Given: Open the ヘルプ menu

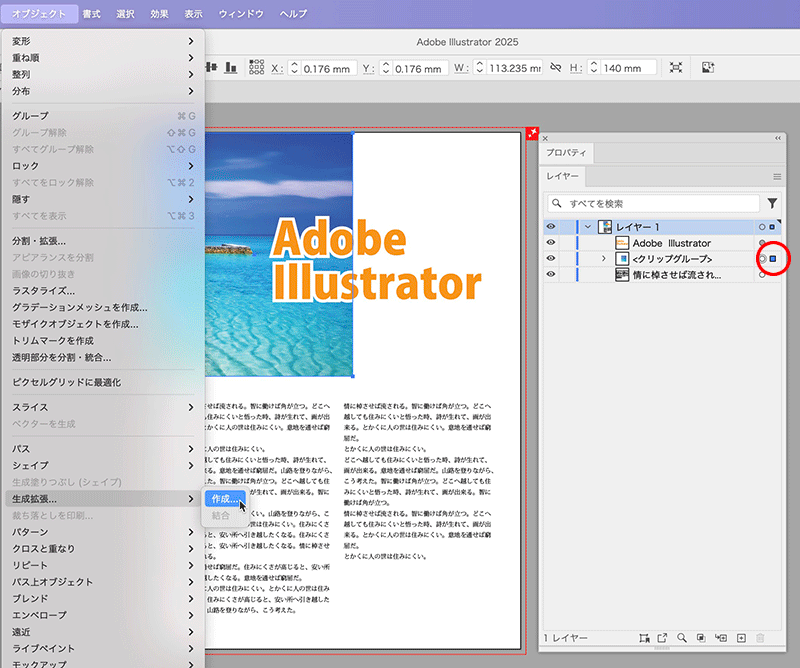Looking at the screenshot, I should 293,14.
